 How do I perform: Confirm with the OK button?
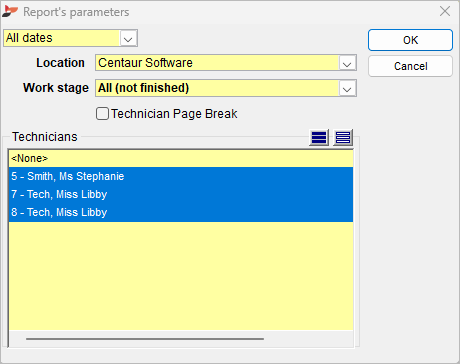coord(410,40)
